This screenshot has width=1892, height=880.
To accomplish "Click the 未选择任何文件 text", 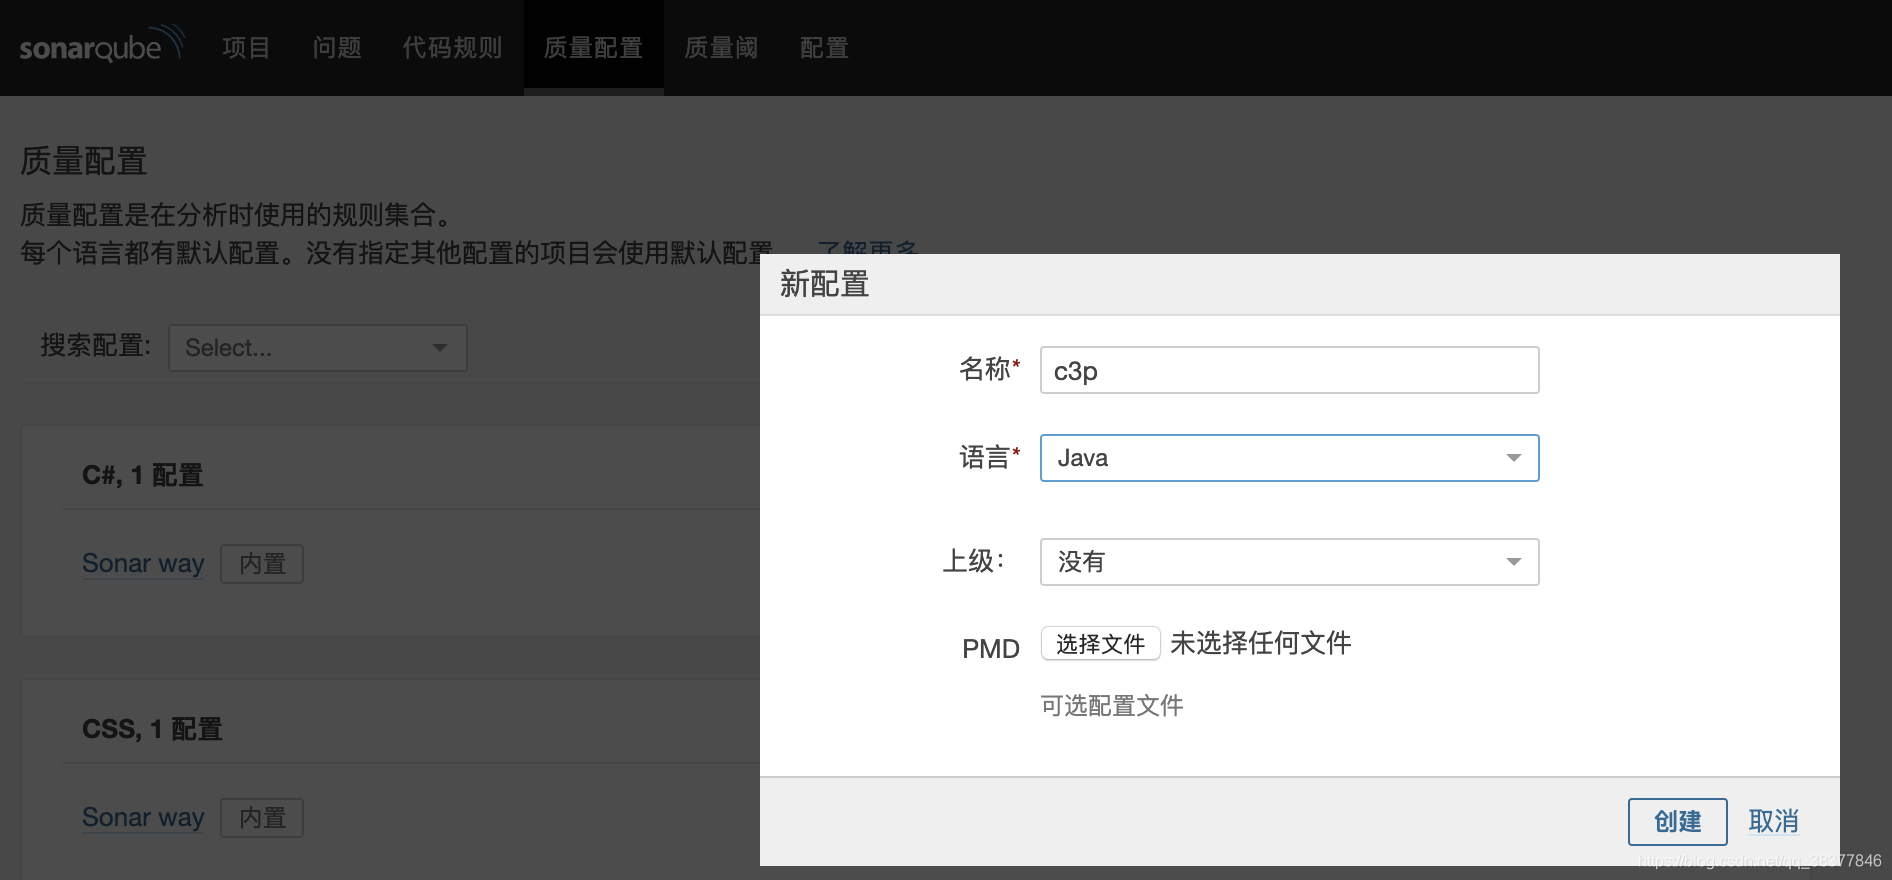I will pos(1260,643).
